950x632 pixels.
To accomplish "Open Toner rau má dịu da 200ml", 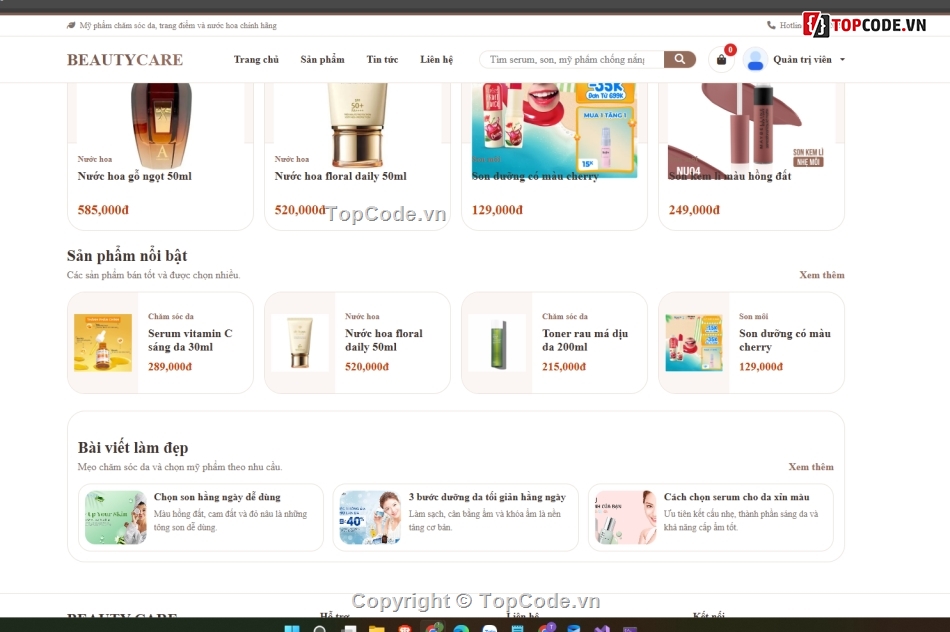I will pyautogui.click(x=585, y=340).
